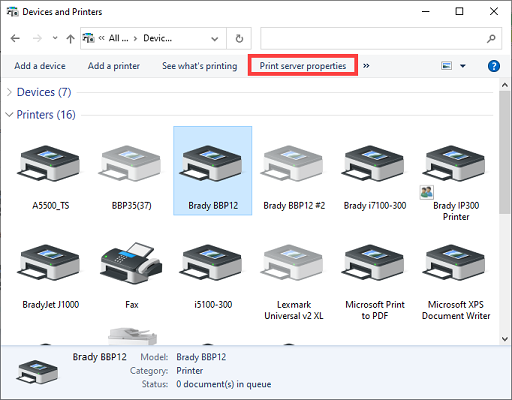This screenshot has height=400, width=512.
Task: Click the Forward navigation arrow
Action: click(37, 39)
